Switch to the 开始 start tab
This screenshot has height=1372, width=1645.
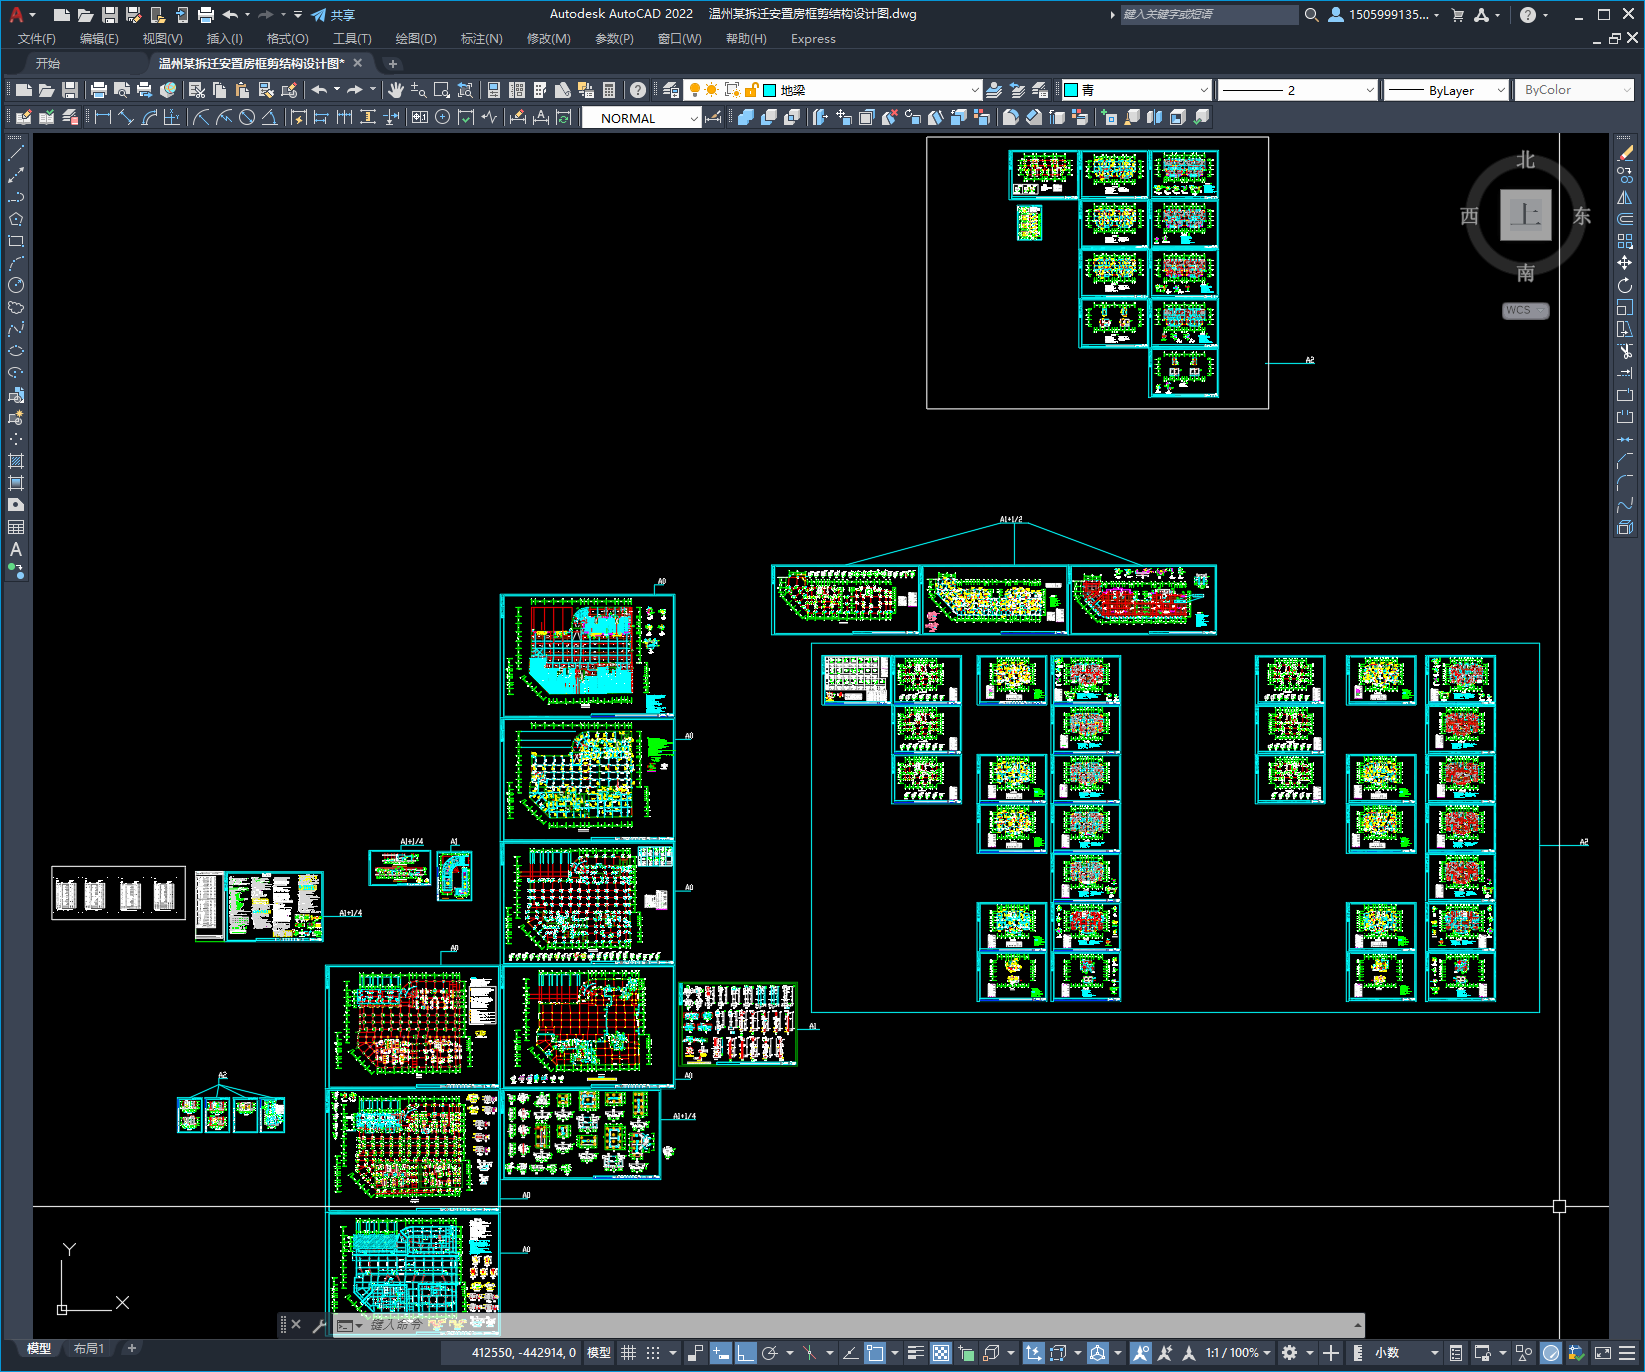point(48,63)
